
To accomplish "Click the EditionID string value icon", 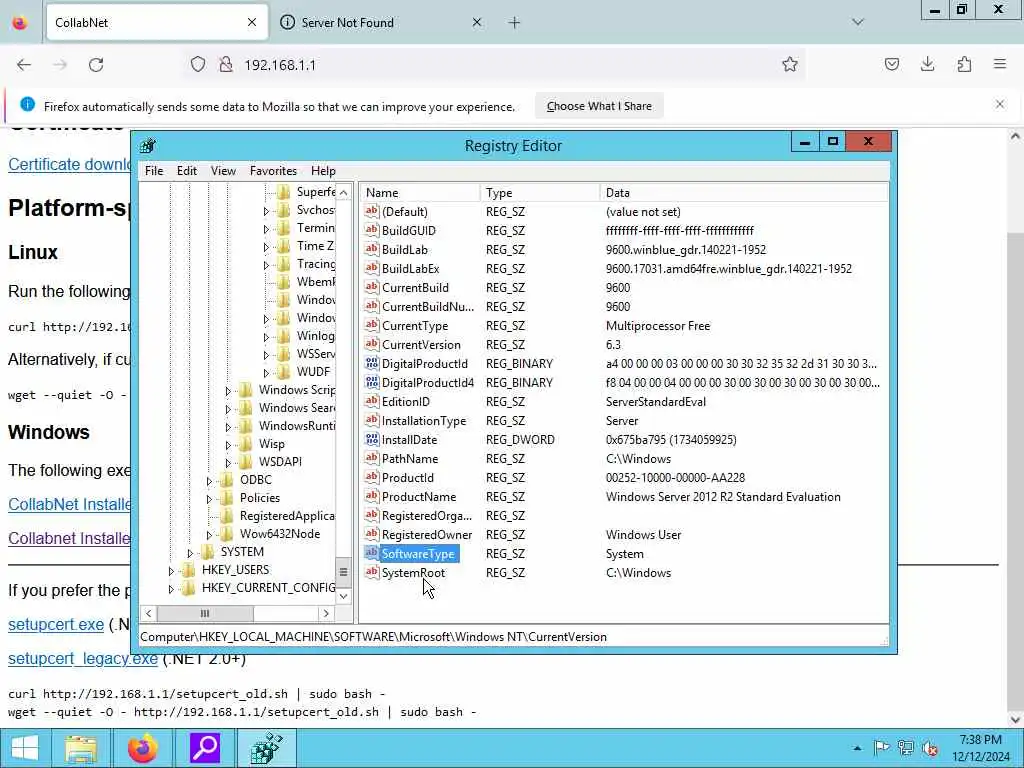I will point(372,401).
